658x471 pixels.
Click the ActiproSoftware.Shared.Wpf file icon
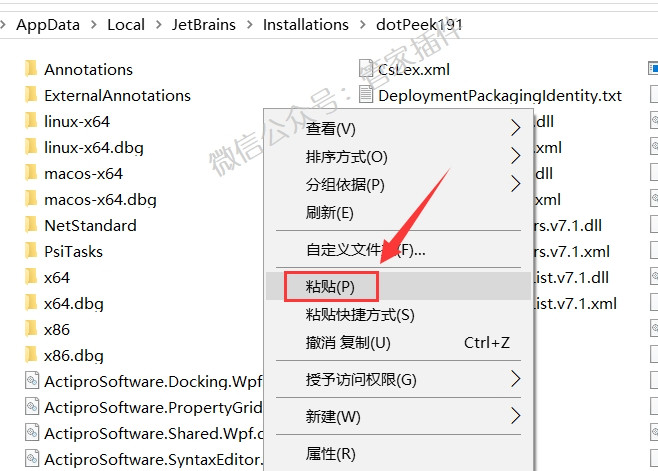pos(32,433)
